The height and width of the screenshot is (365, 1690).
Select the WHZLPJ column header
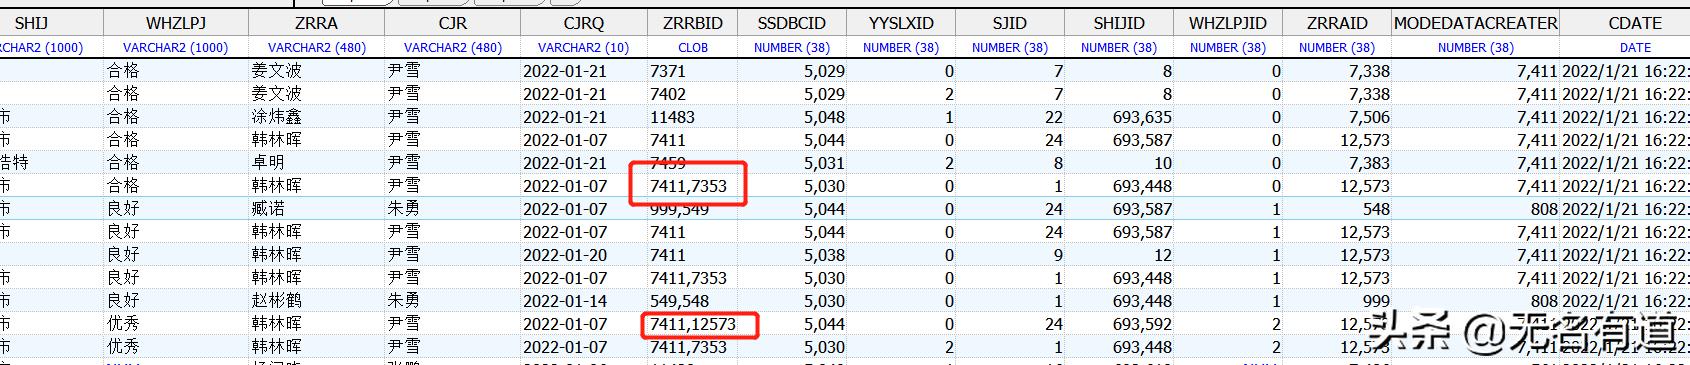(x=175, y=23)
